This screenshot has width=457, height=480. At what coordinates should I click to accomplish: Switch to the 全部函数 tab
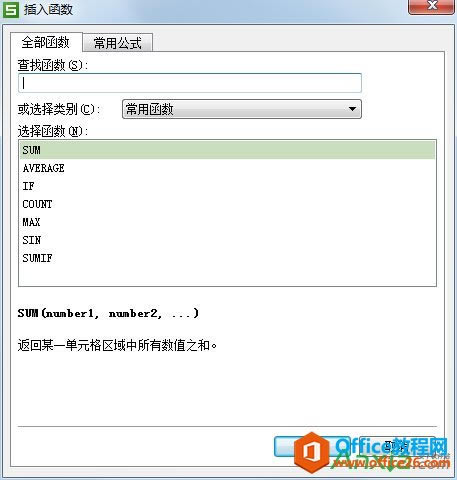[46, 42]
